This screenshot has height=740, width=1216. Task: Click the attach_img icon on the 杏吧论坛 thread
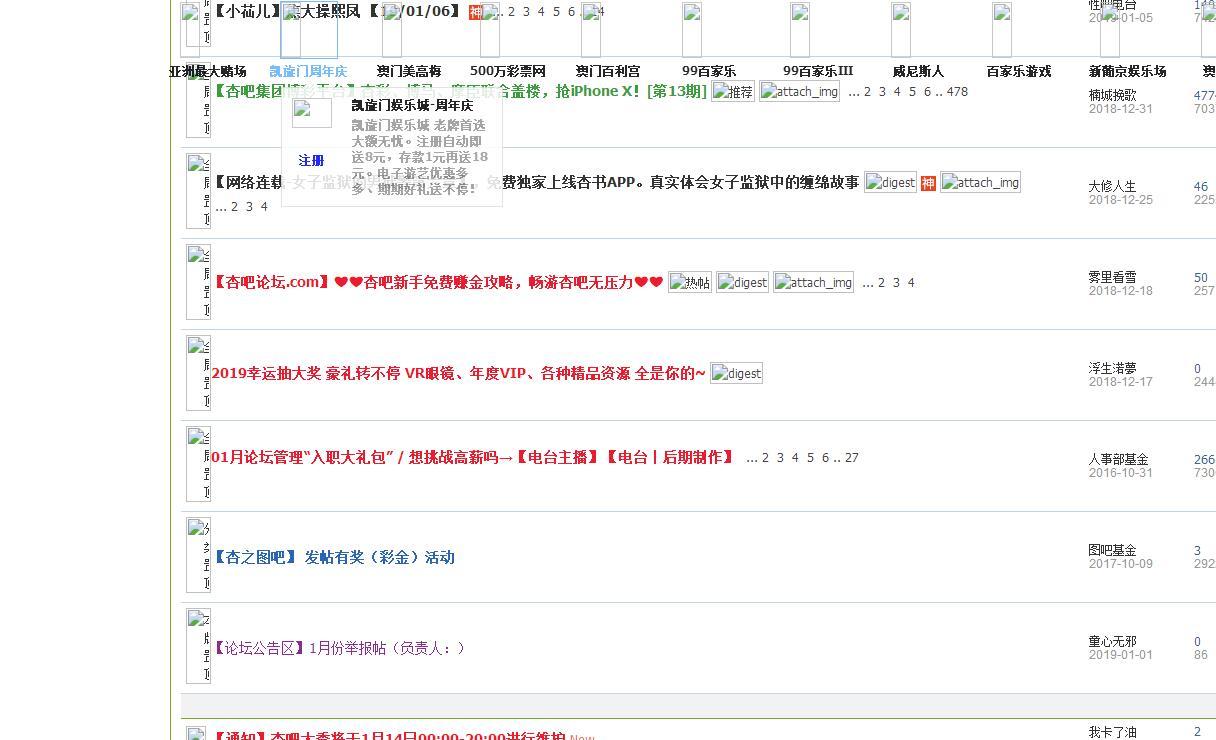click(813, 282)
